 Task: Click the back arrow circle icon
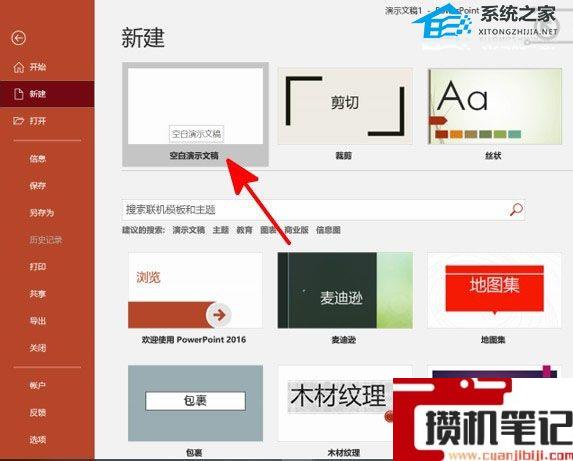[x=18, y=38]
